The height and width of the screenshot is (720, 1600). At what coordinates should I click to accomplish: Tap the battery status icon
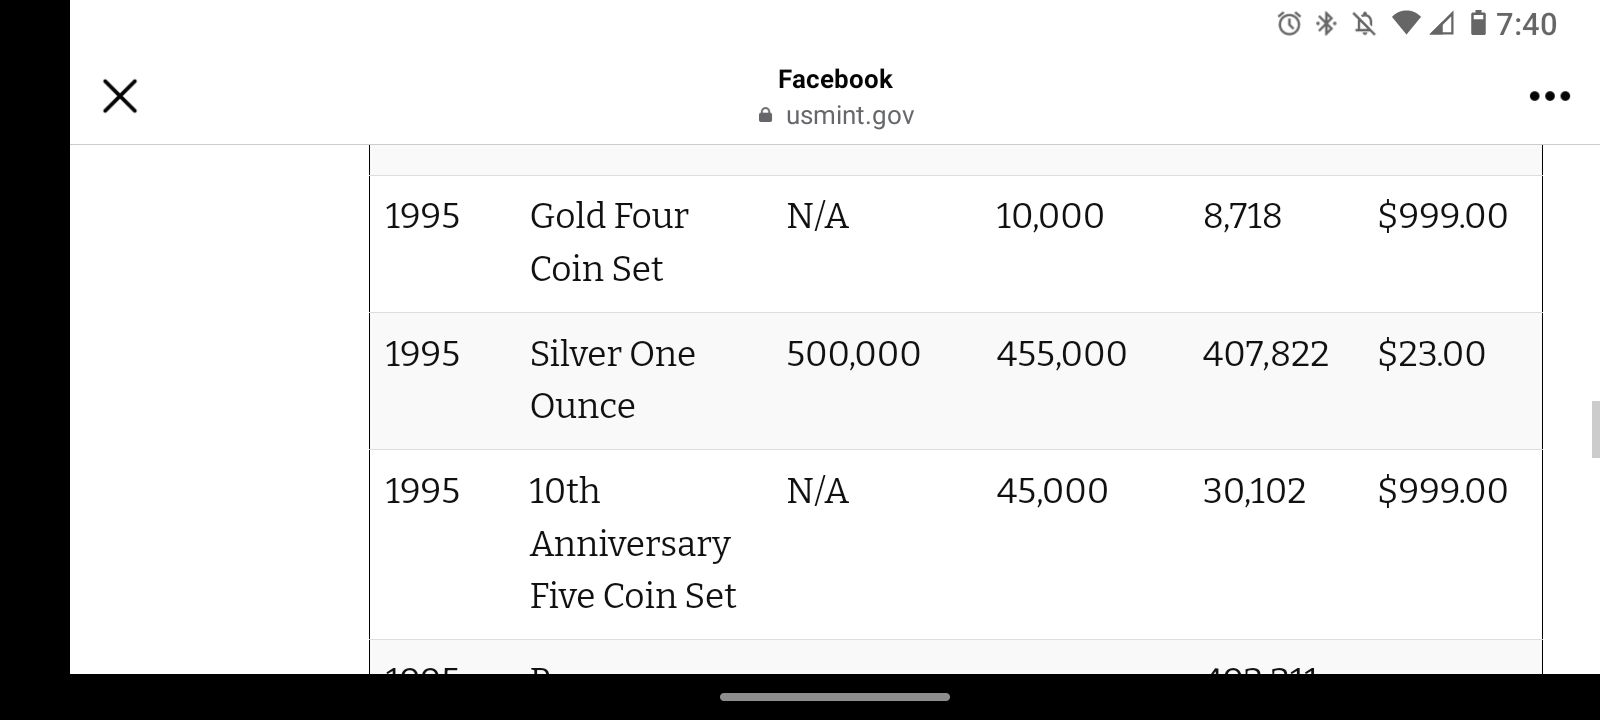tap(1478, 23)
